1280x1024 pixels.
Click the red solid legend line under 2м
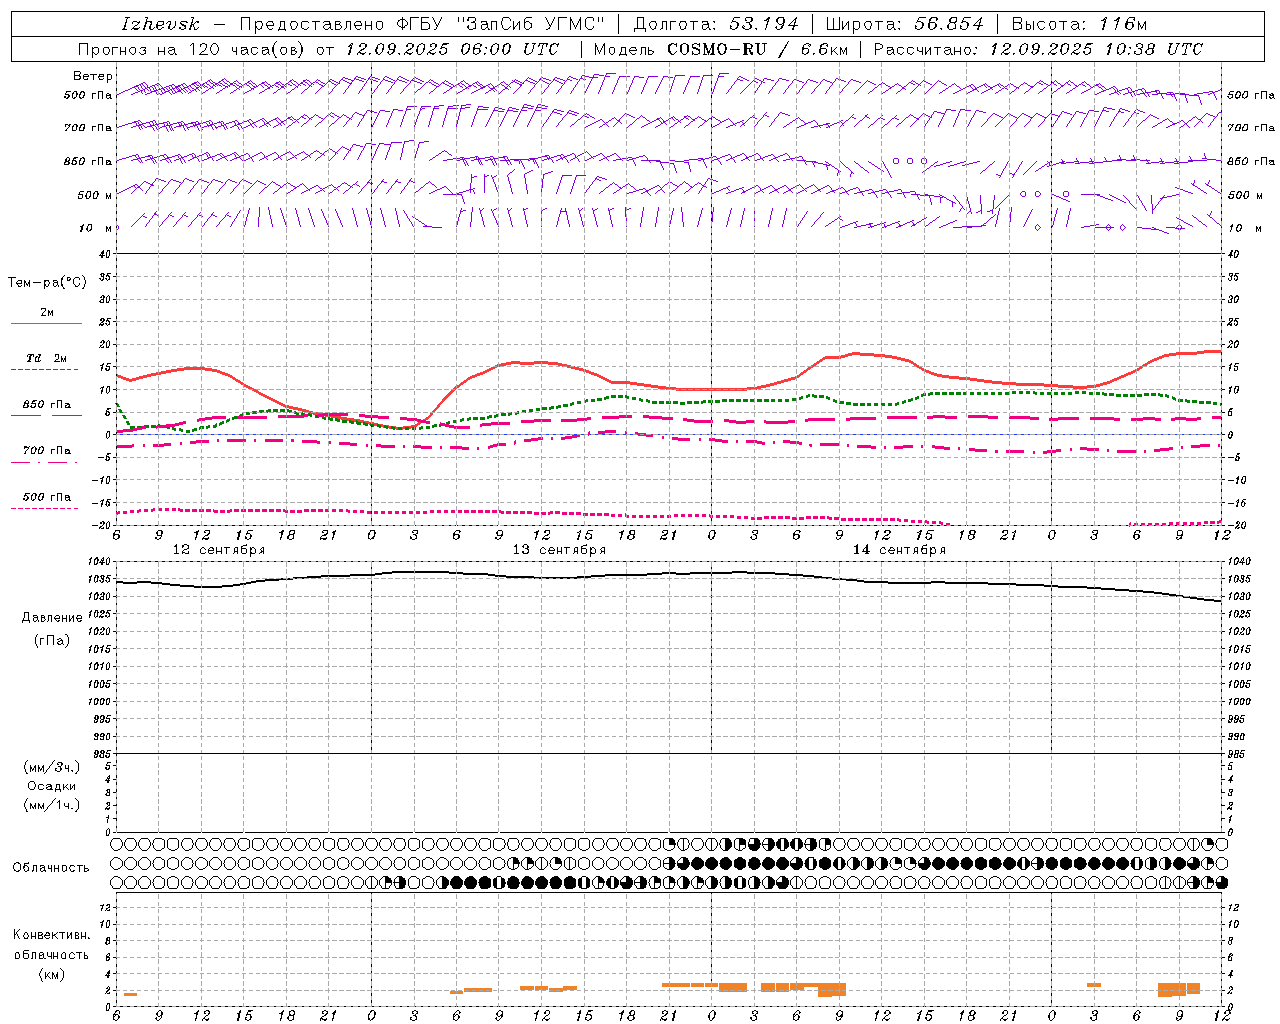[x=46, y=323]
